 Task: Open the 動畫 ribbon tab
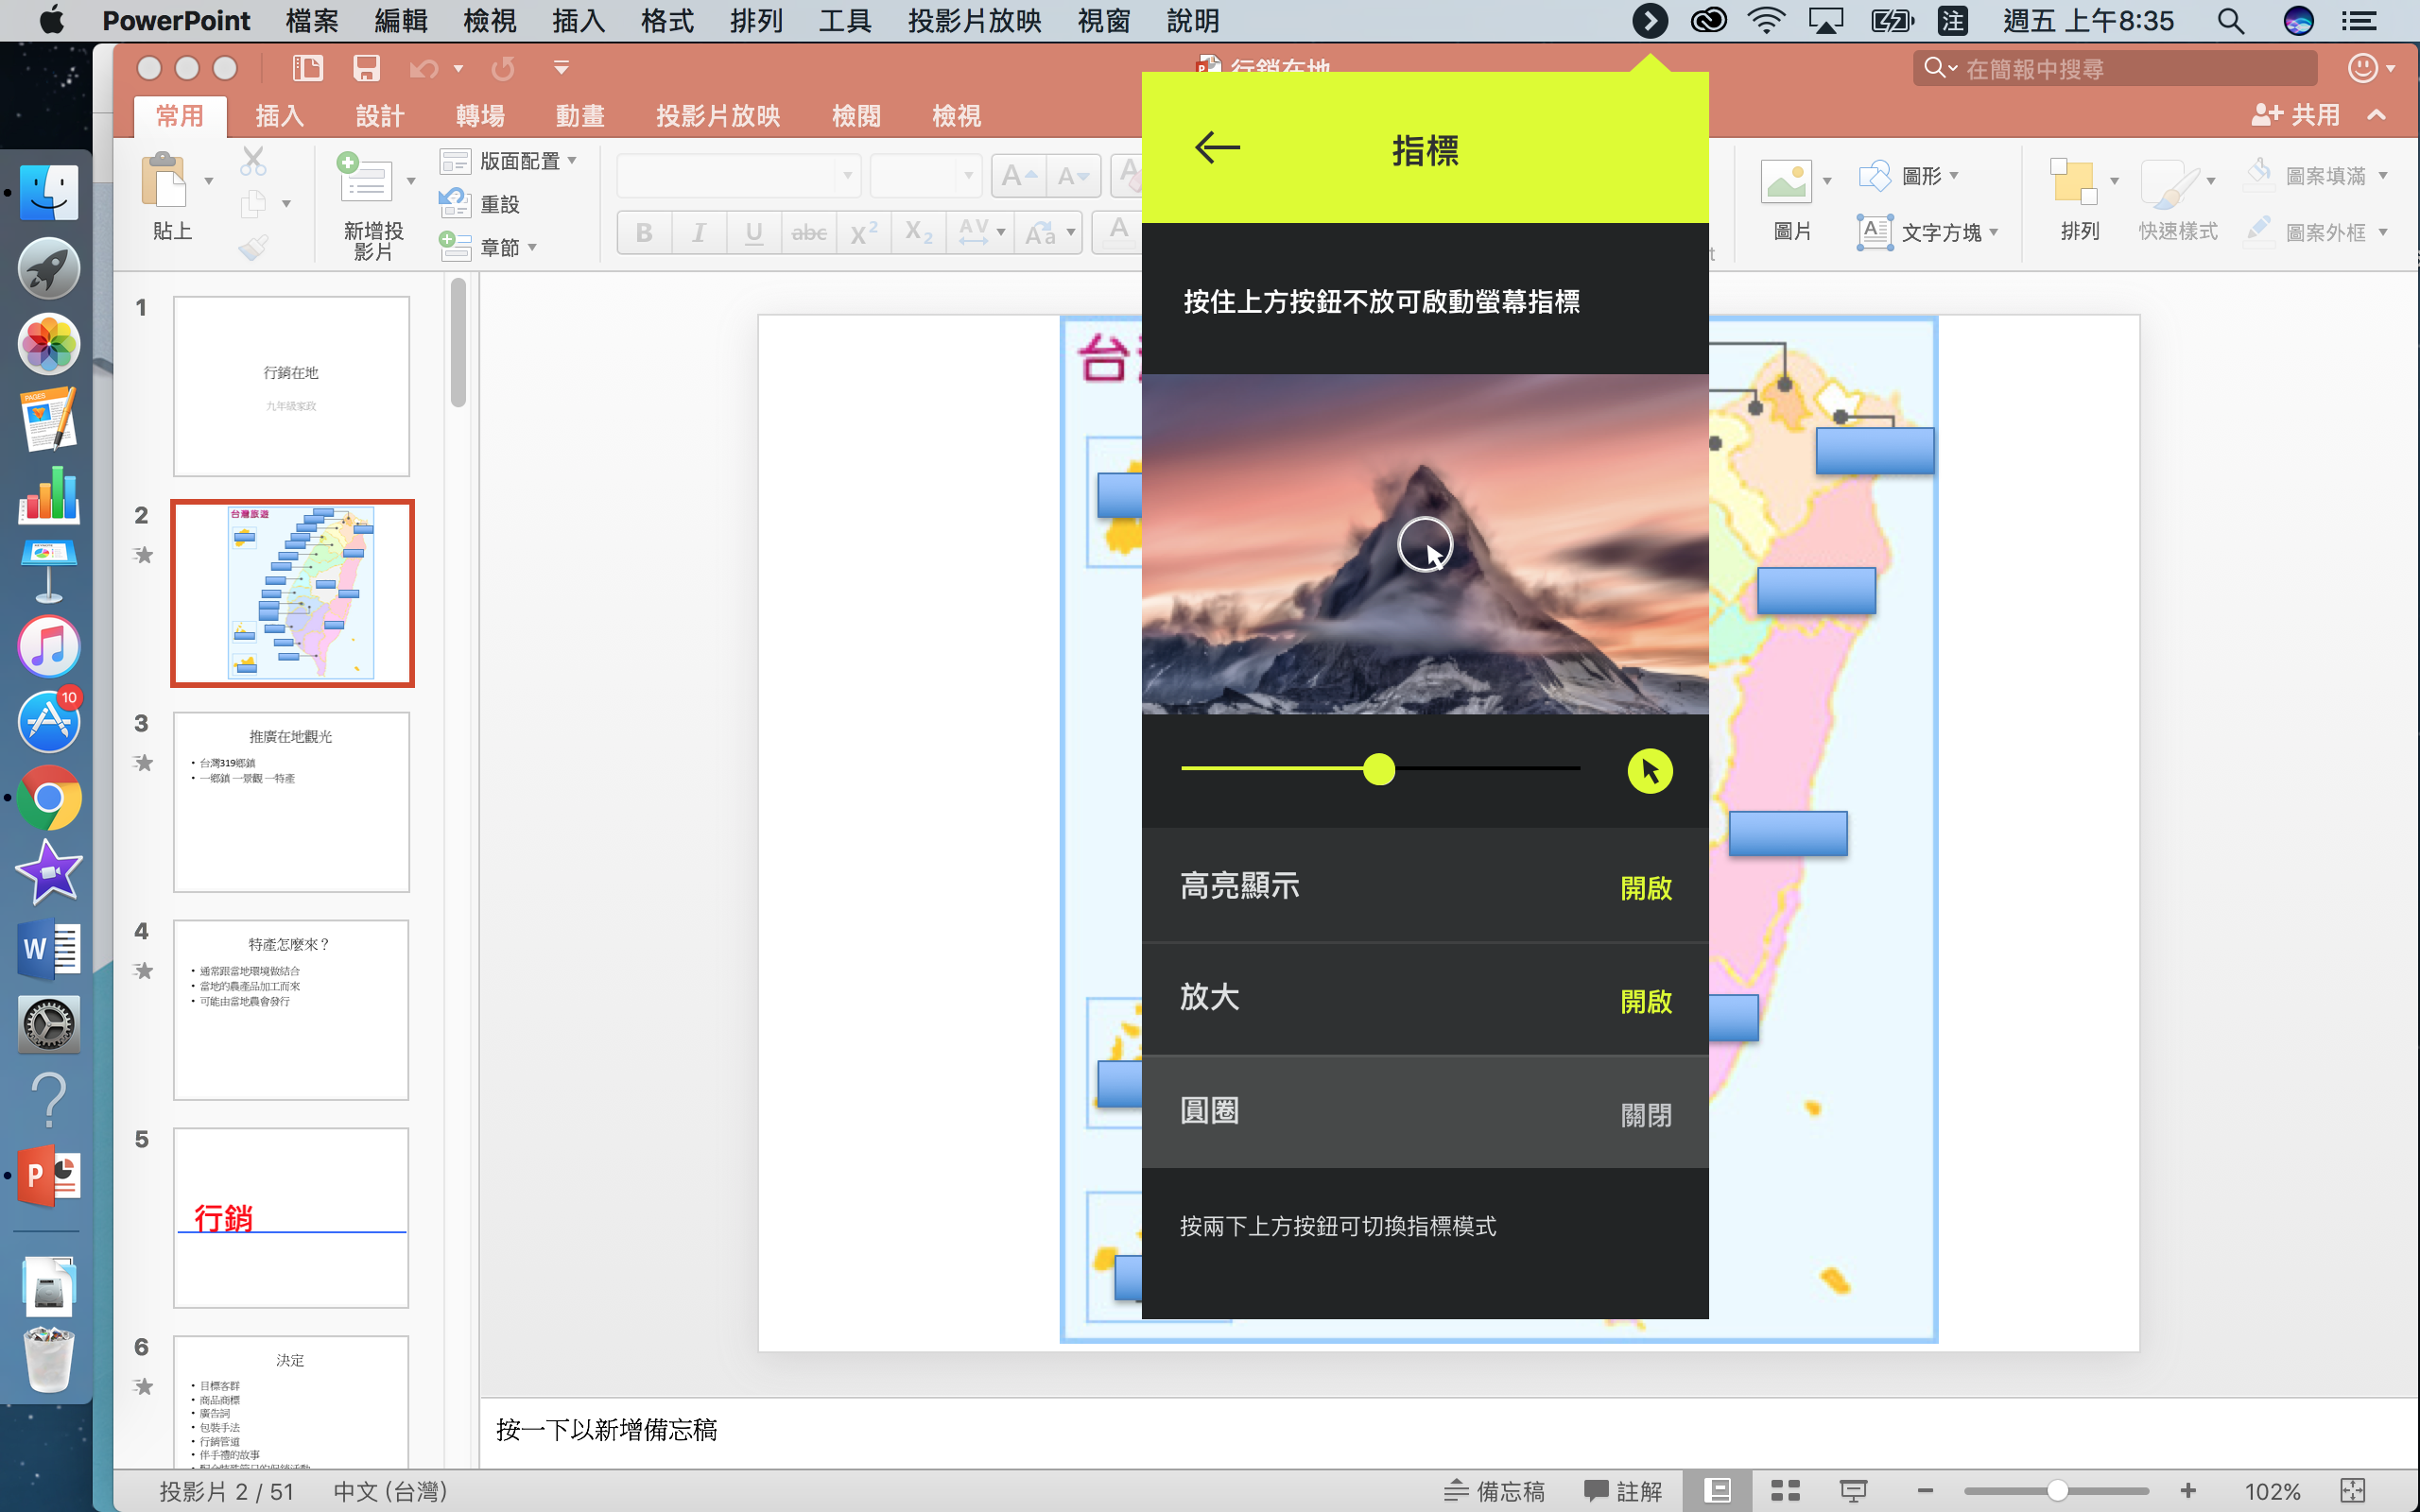[x=580, y=116]
